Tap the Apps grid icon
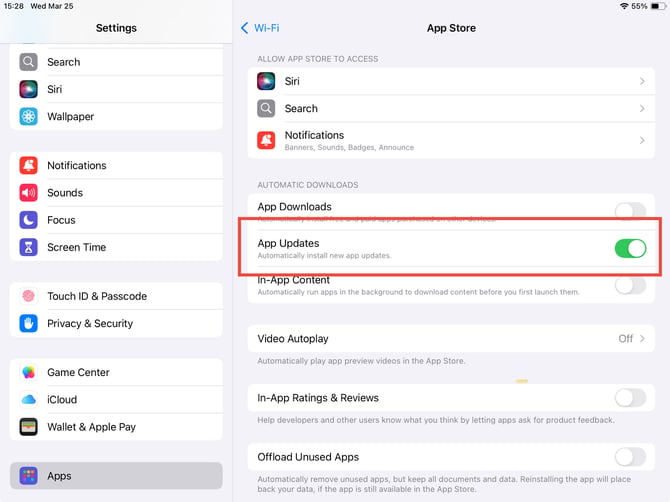Image resolution: width=670 pixels, height=502 pixels. click(x=28, y=476)
